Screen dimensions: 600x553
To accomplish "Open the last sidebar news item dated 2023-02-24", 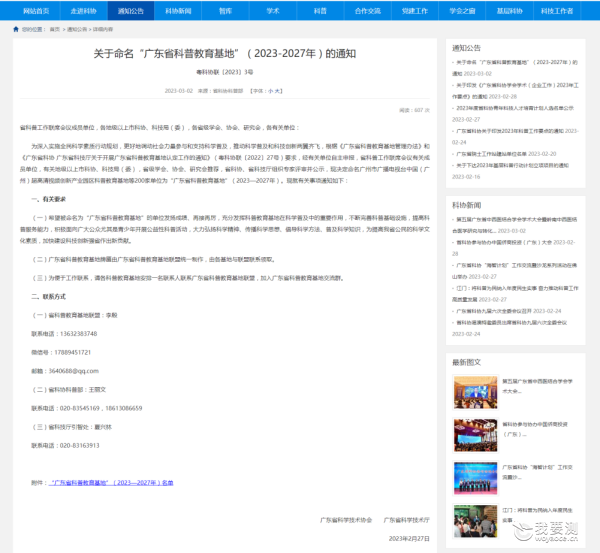I will [x=510, y=328].
